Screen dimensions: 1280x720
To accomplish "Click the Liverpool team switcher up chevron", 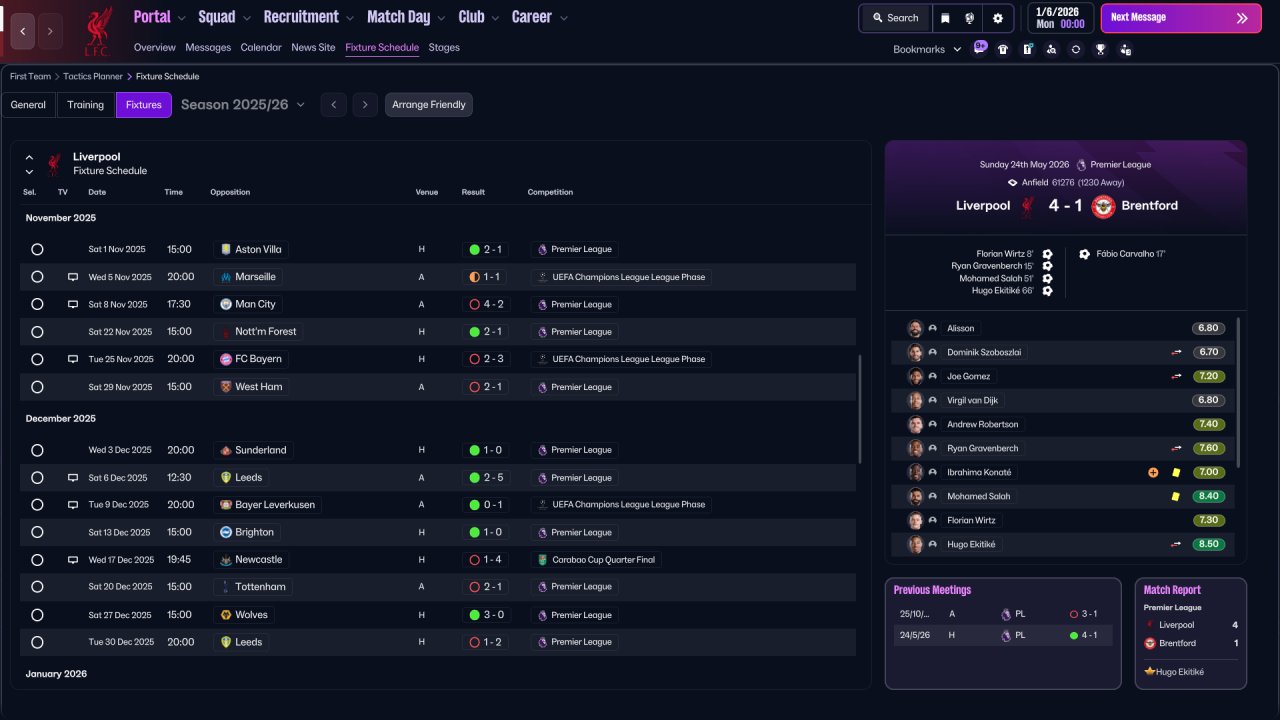I will 29,157.
